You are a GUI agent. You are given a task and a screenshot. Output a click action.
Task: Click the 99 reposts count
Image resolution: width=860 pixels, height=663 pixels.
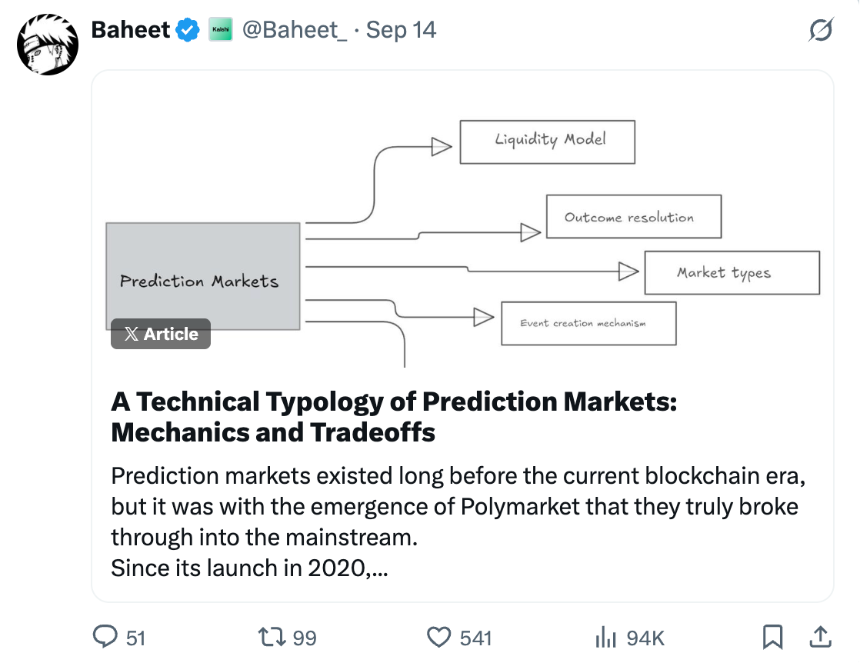pyautogui.click(x=305, y=638)
